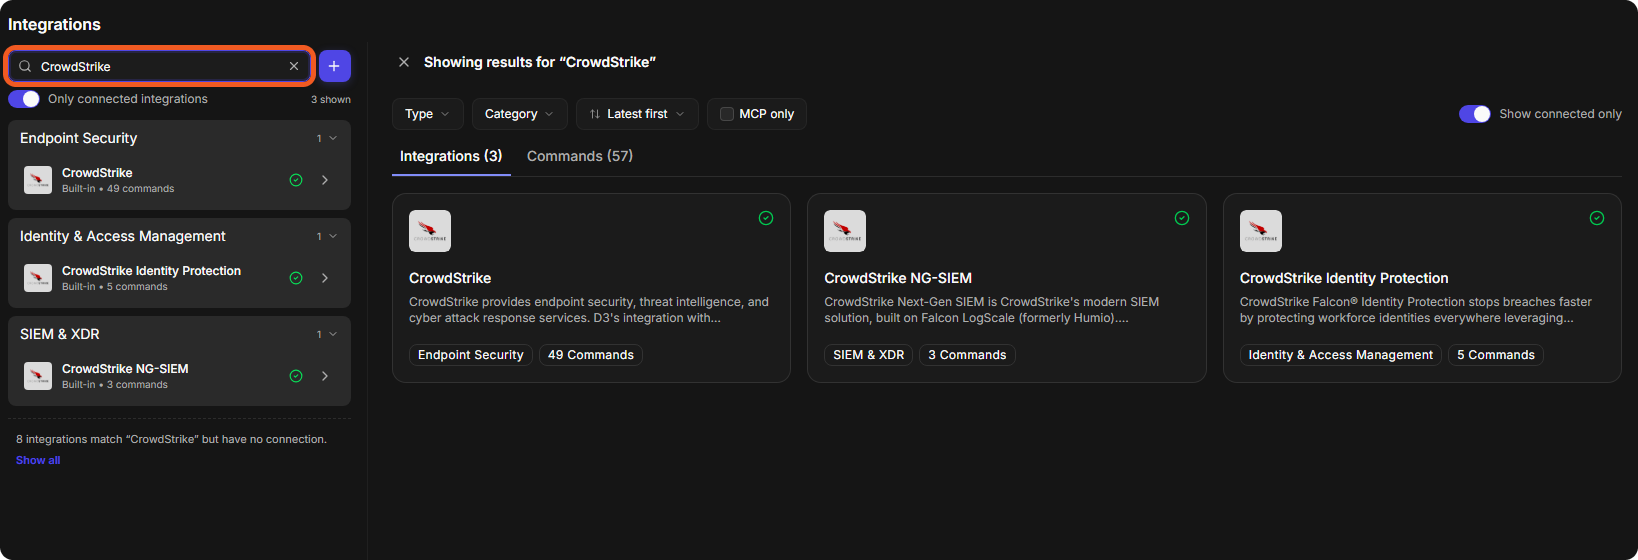
Task: Click CrowdStrike NG-SIEM sidebar logo
Action: pyautogui.click(x=38, y=376)
